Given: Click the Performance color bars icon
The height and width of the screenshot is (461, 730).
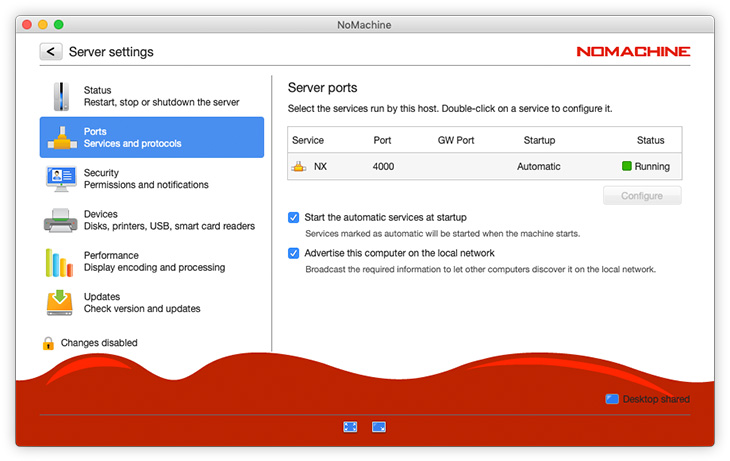Looking at the screenshot, I should point(61,262).
